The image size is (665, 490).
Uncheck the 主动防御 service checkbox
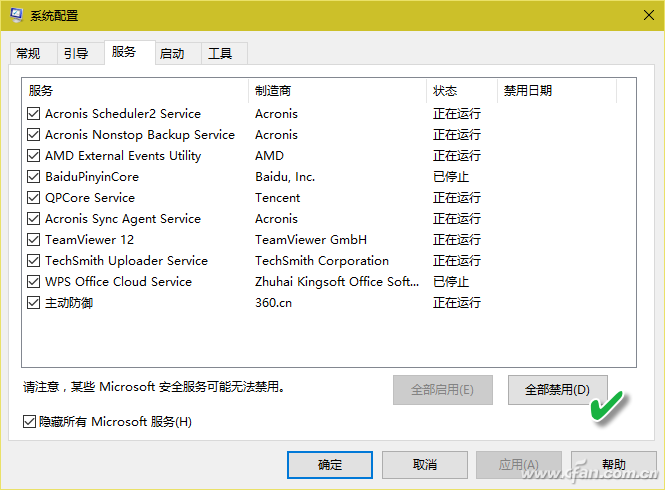(35, 303)
